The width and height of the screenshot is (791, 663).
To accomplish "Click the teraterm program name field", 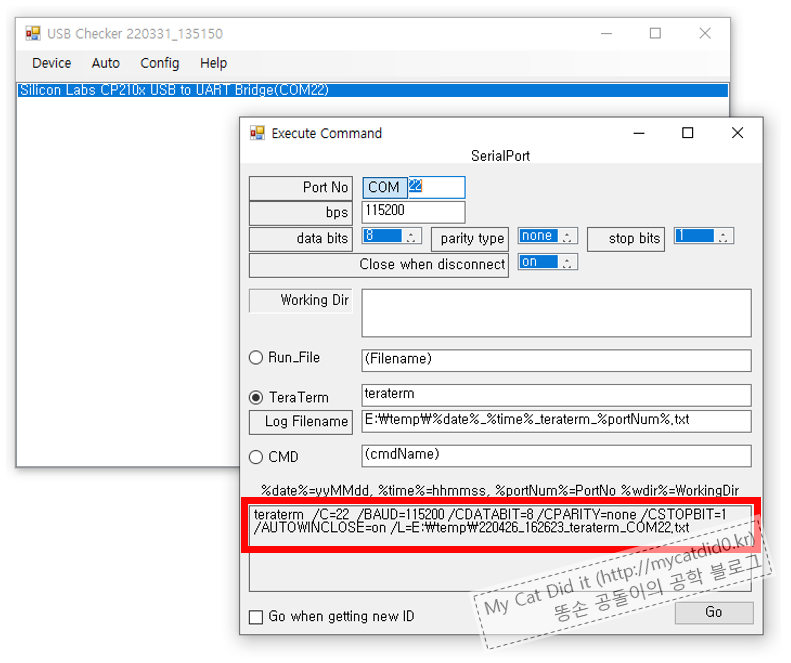I will (556, 395).
